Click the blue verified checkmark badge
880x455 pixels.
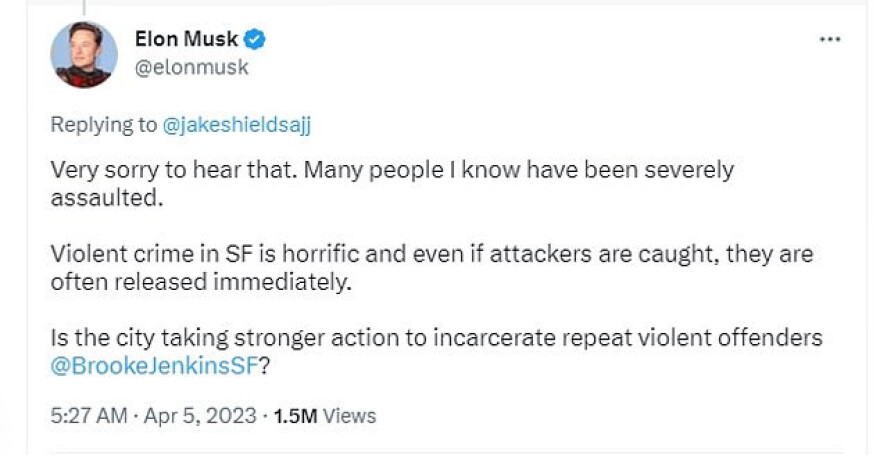256,40
